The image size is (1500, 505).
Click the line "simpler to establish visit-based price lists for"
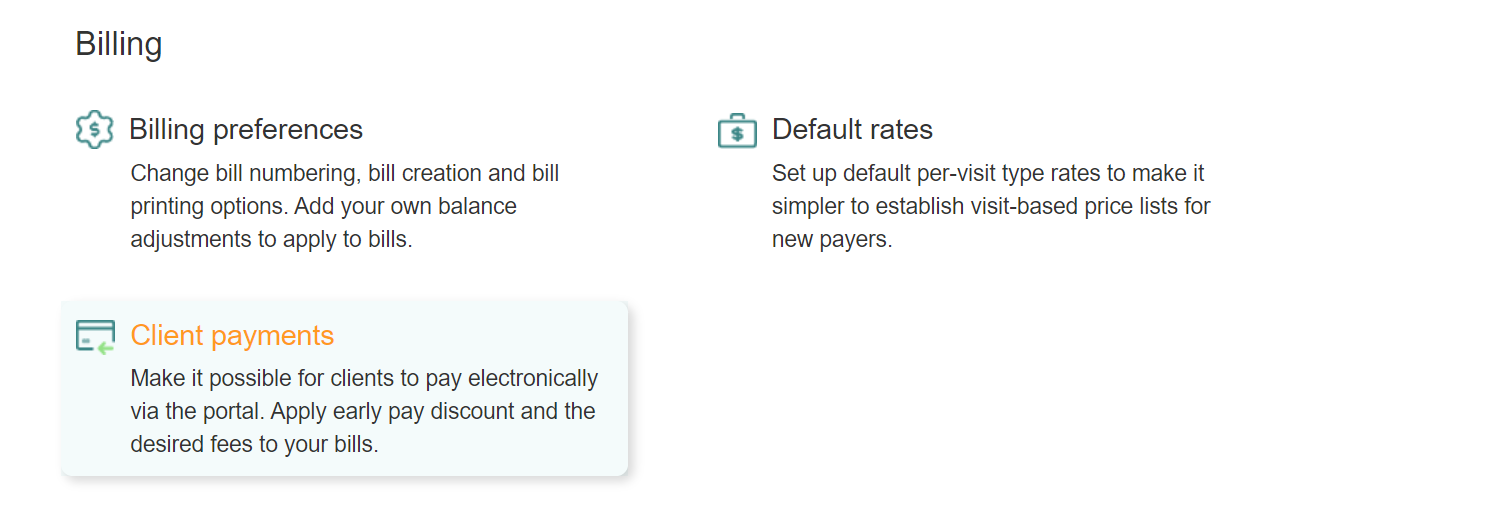(x=991, y=207)
